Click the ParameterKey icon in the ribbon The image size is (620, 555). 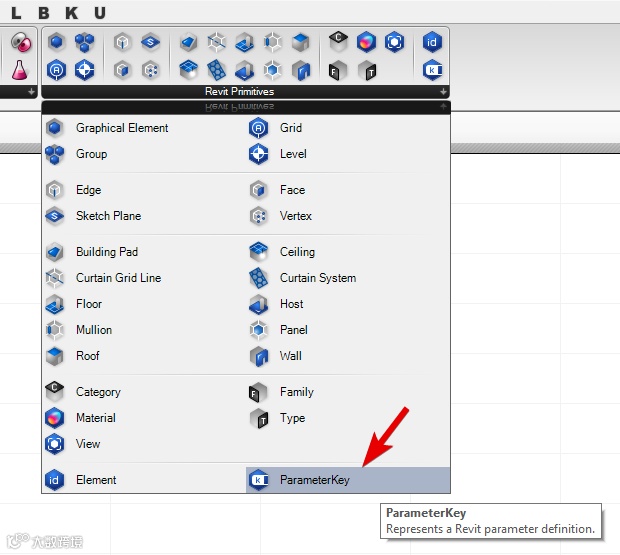point(432,70)
